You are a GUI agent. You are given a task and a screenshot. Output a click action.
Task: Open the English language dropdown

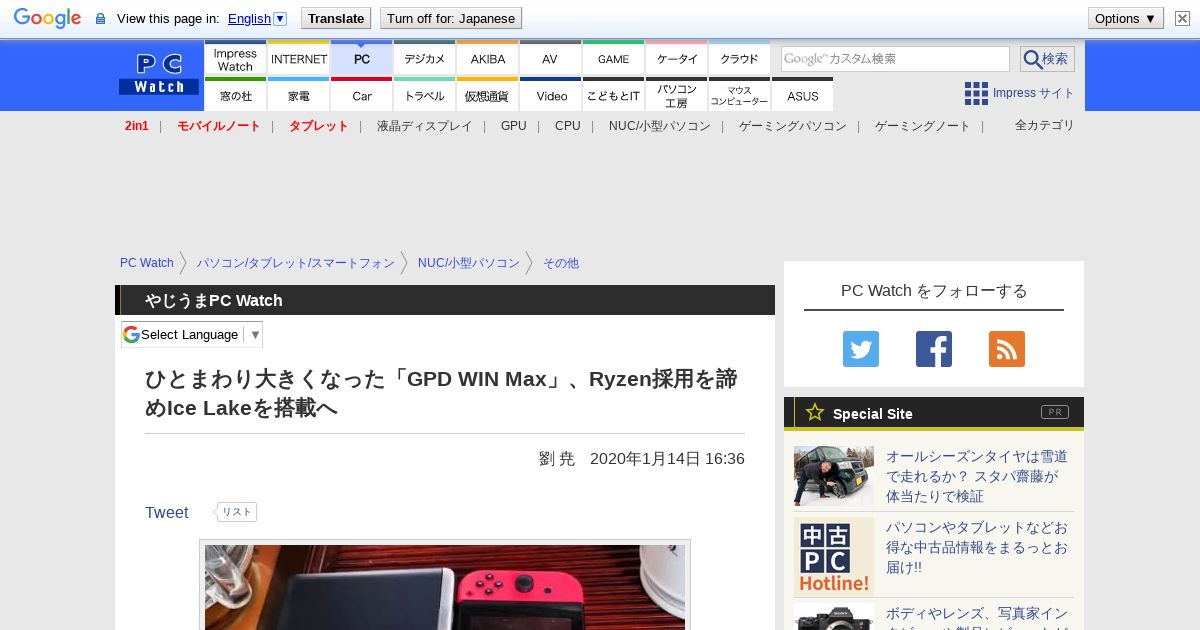click(x=257, y=18)
